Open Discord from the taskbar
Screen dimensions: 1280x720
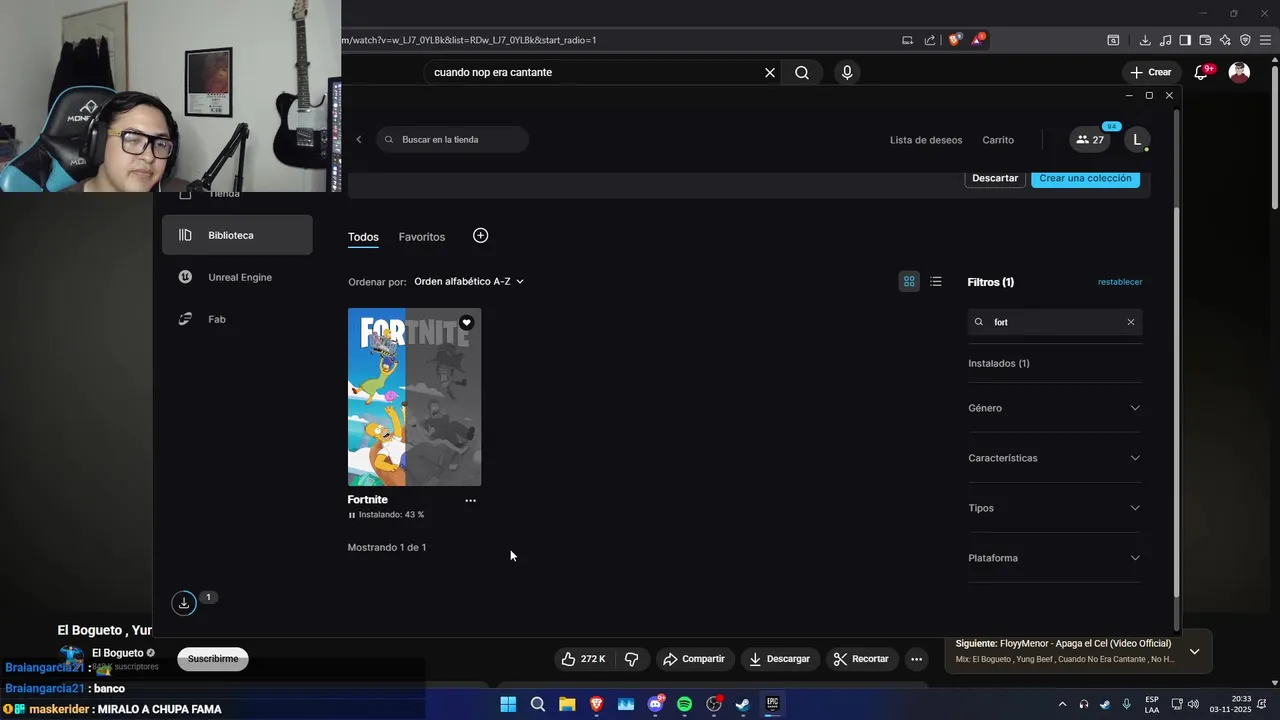tap(655, 704)
